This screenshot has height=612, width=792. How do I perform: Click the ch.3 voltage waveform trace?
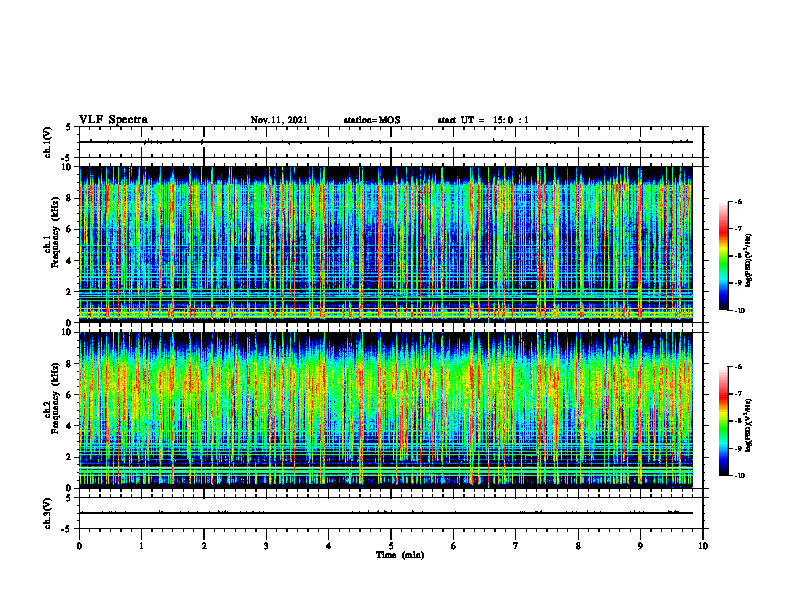tap(386, 513)
